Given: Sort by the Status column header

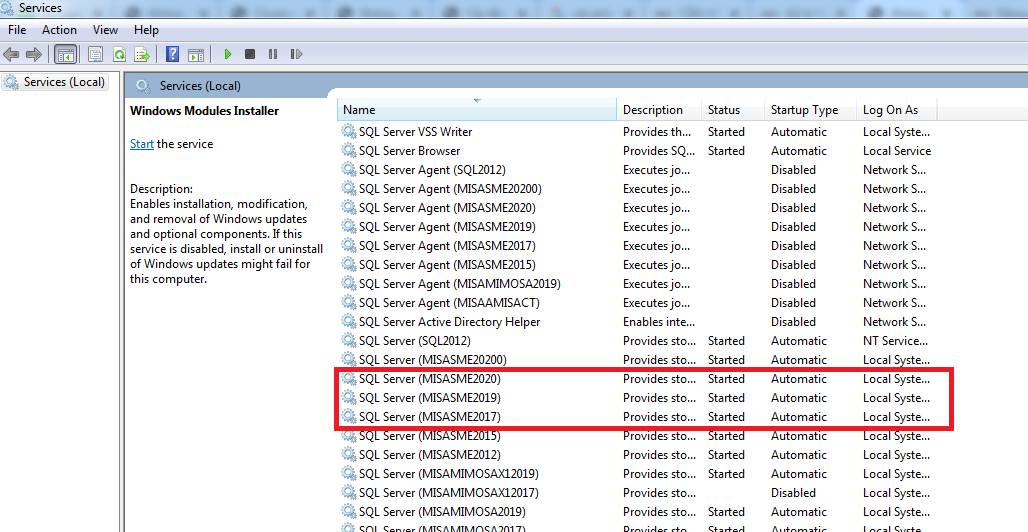Looking at the screenshot, I should coord(732,110).
